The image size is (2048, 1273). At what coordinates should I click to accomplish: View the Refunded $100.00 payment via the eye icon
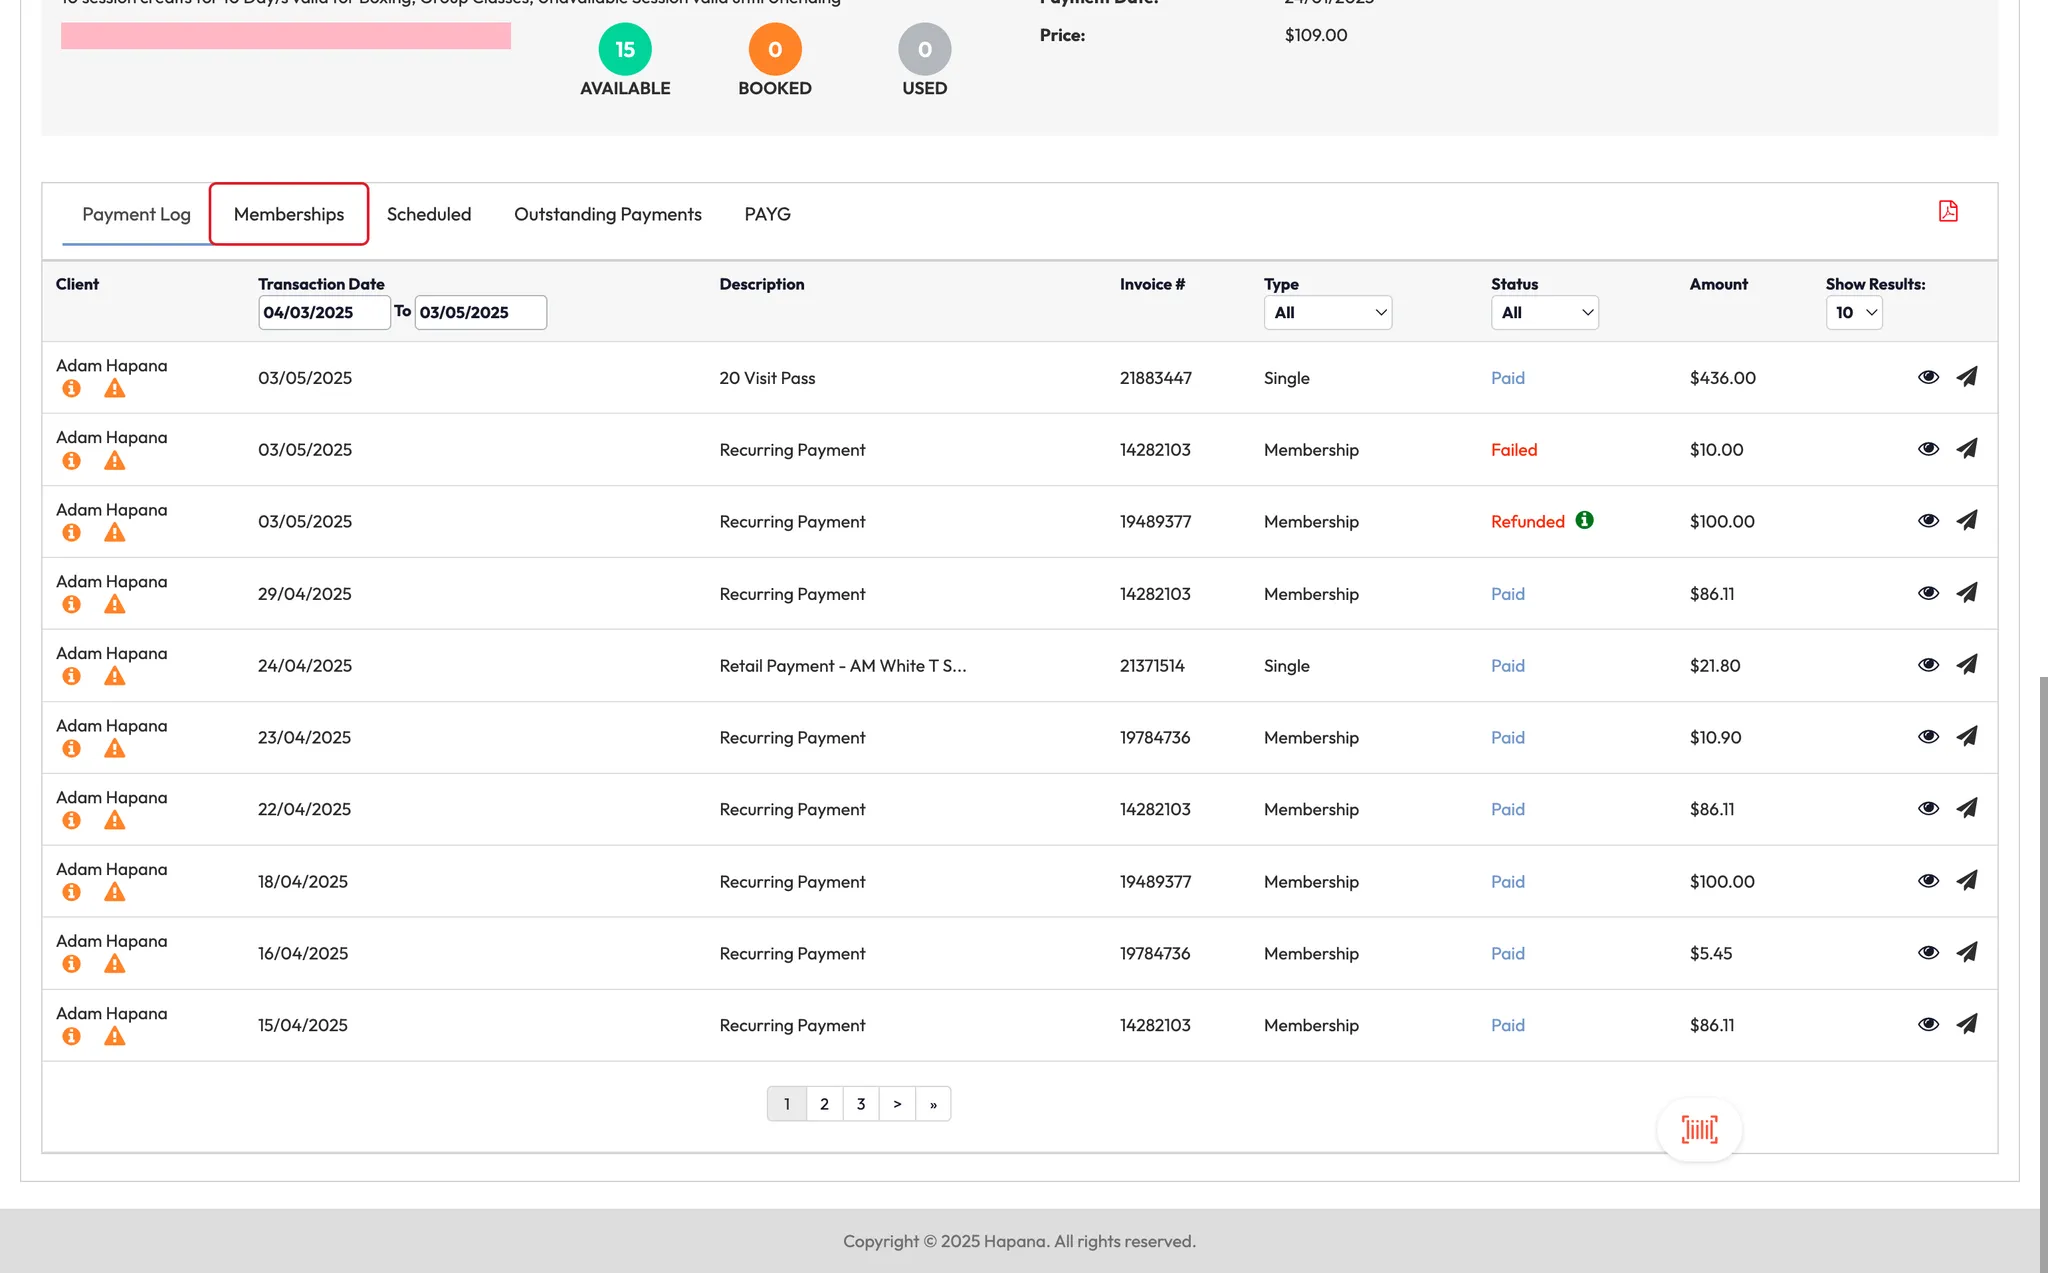click(1928, 521)
